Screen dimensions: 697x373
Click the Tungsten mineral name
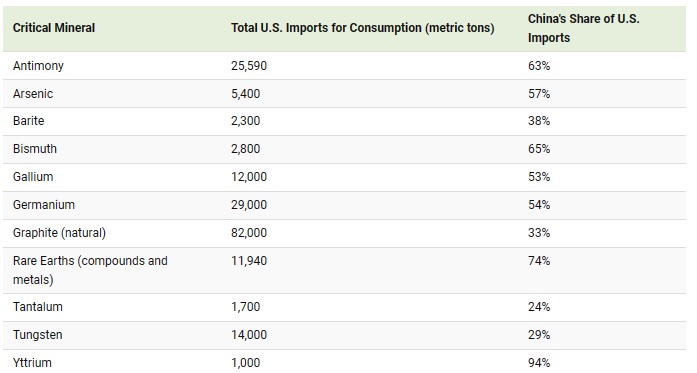point(38,335)
